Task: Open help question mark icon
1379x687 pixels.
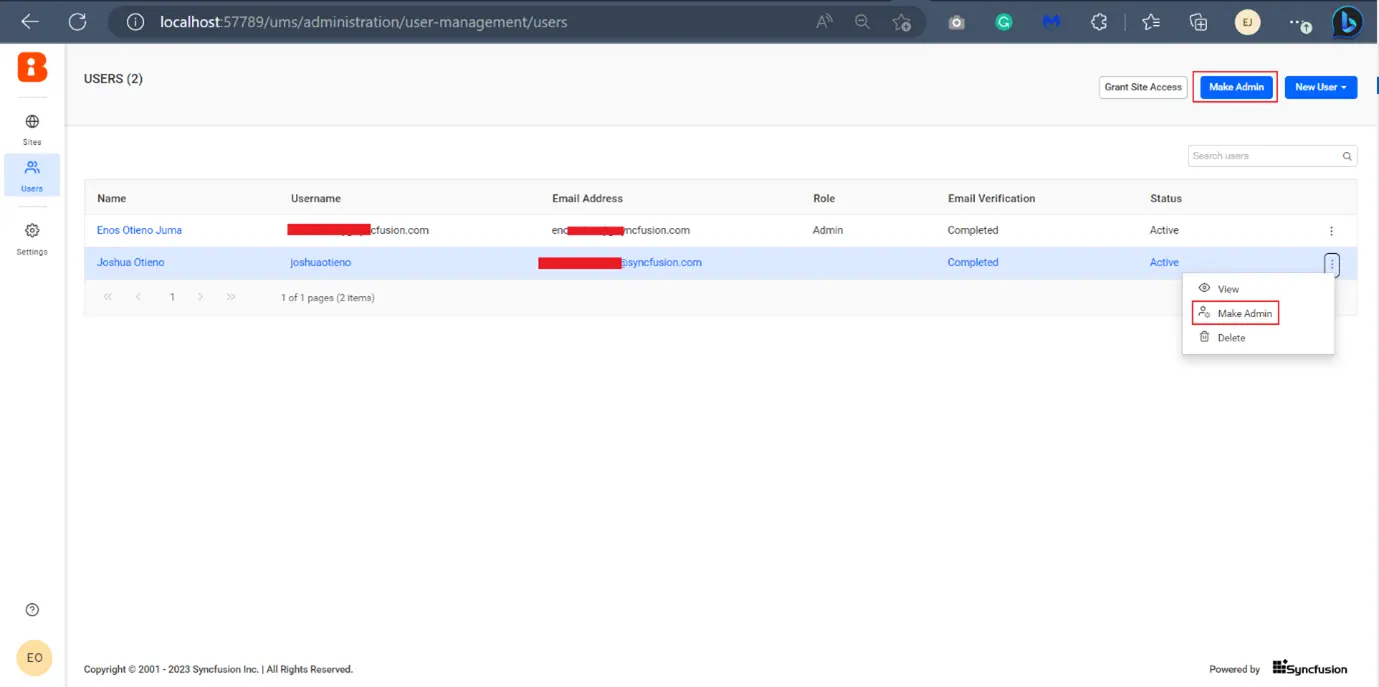Action: [32, 610]
